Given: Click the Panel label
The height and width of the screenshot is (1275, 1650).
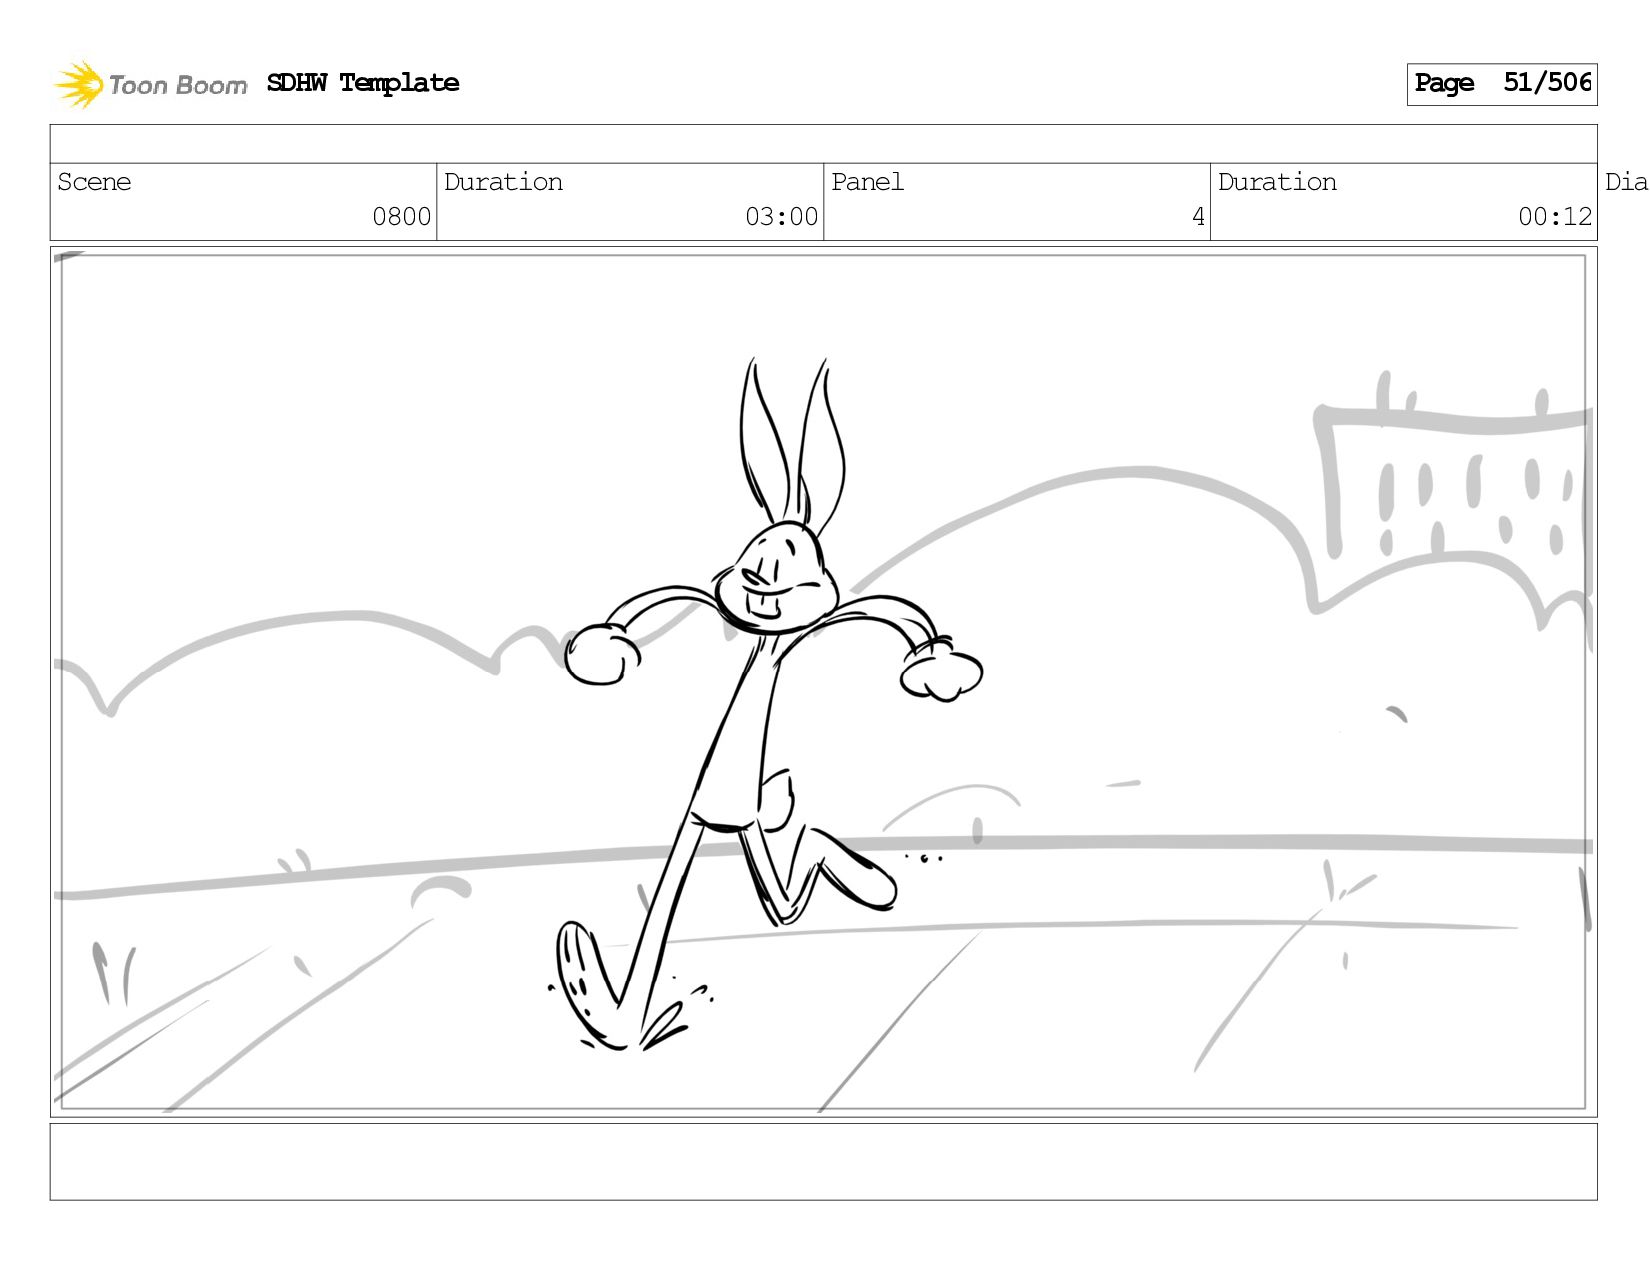Looking at the screenshot, I should click(x=867, y=182).
